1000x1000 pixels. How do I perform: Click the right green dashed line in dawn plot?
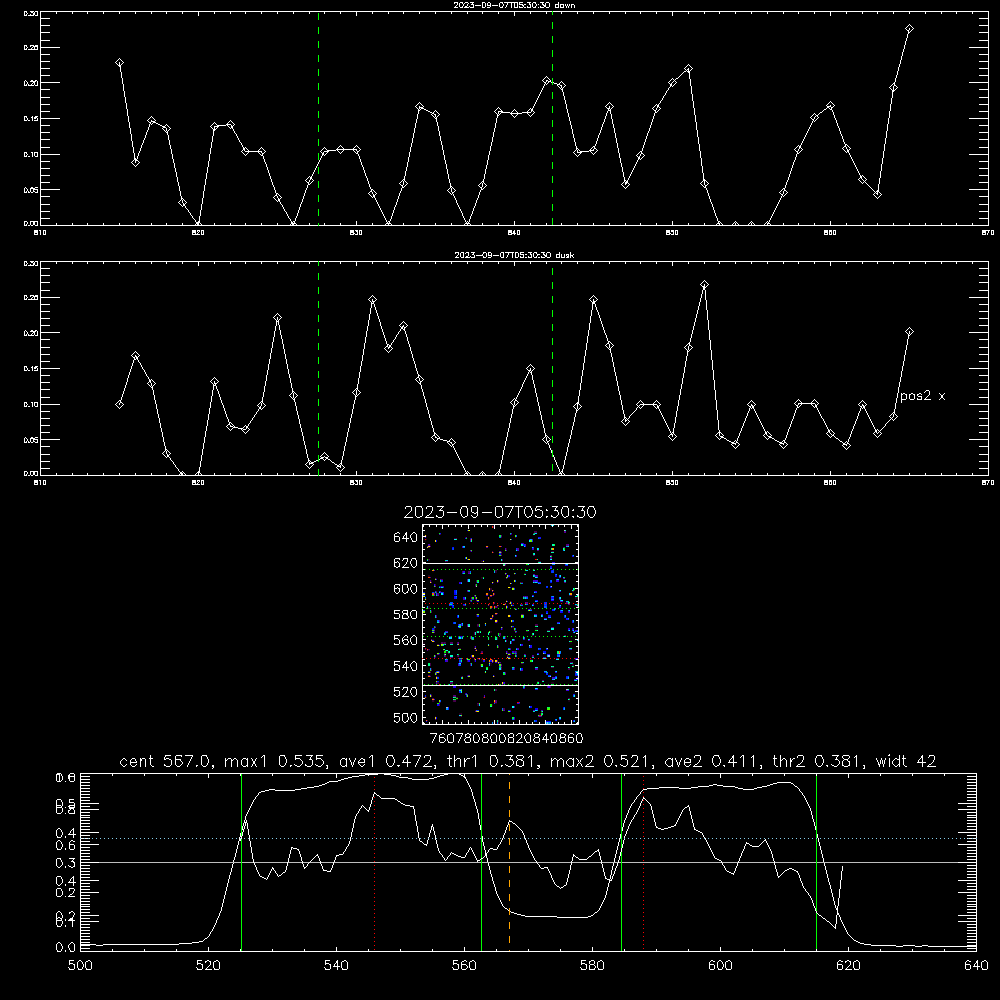pos(552,118)
